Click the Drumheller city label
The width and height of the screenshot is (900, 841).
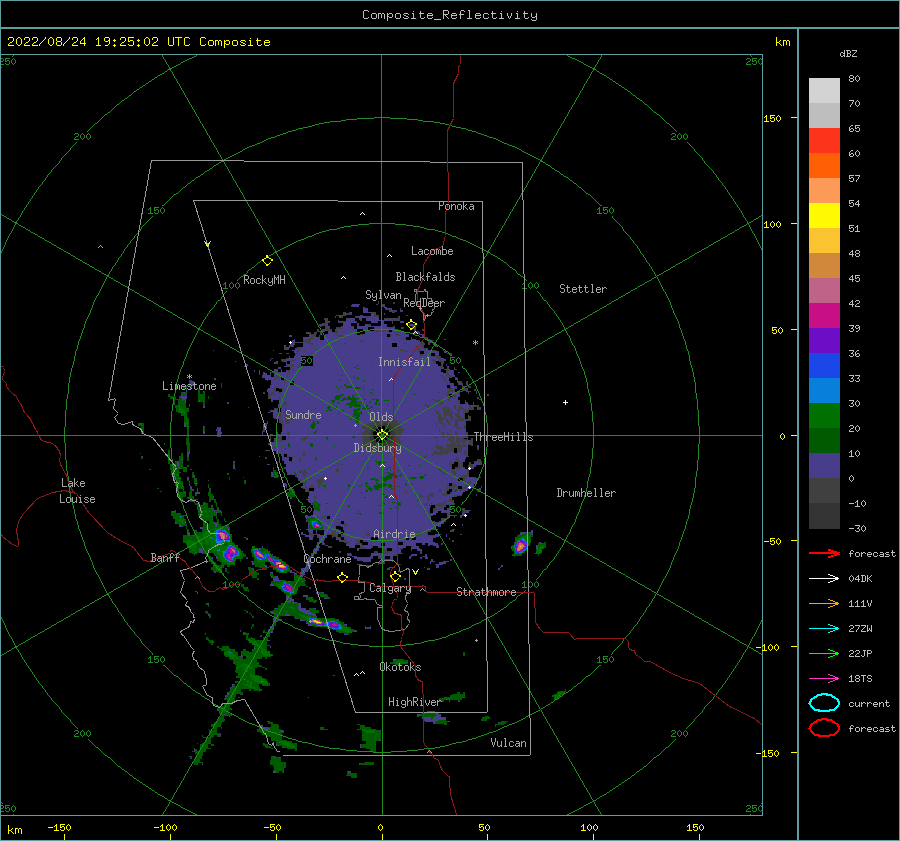586,493
